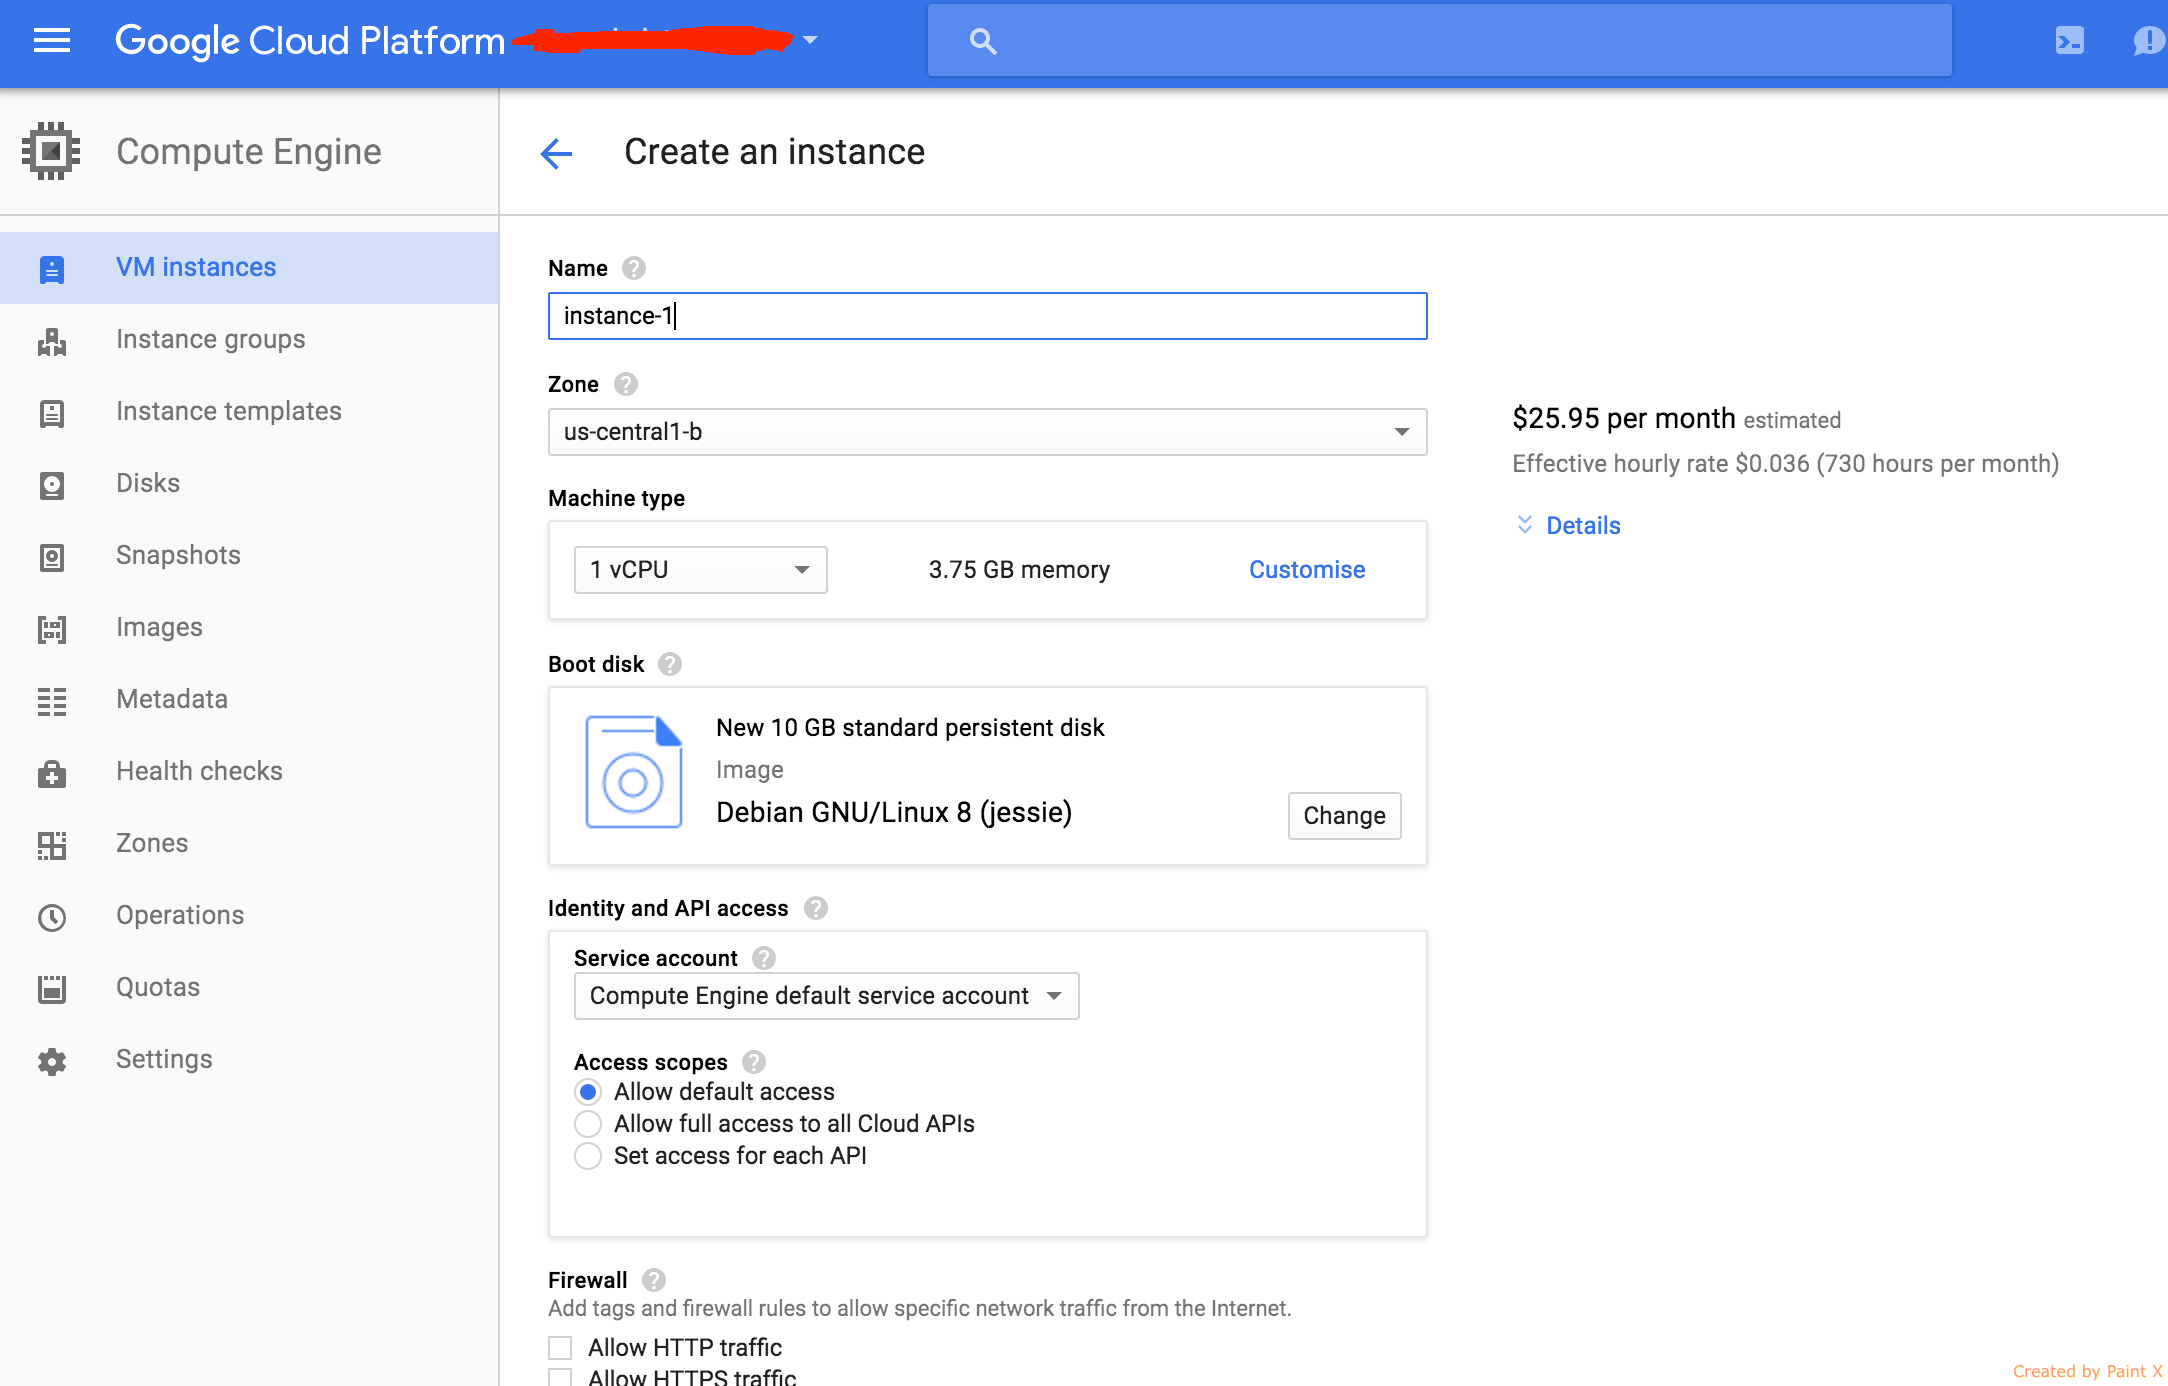This screenshot has width=2168, height=1386.
Task: Show help for Access scopes
Action: coord(754,1062)
